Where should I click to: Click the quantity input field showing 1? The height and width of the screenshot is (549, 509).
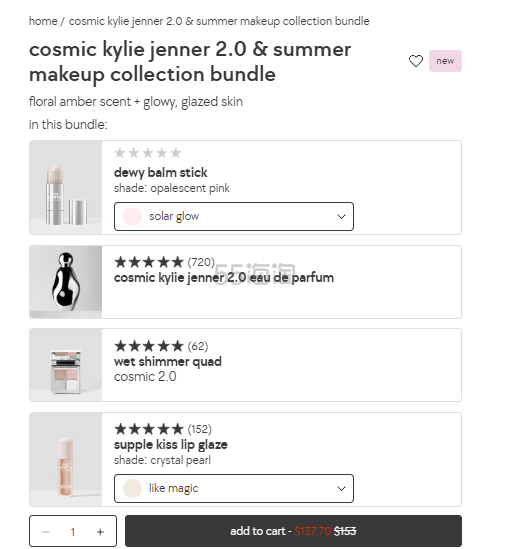click(73, 532)
